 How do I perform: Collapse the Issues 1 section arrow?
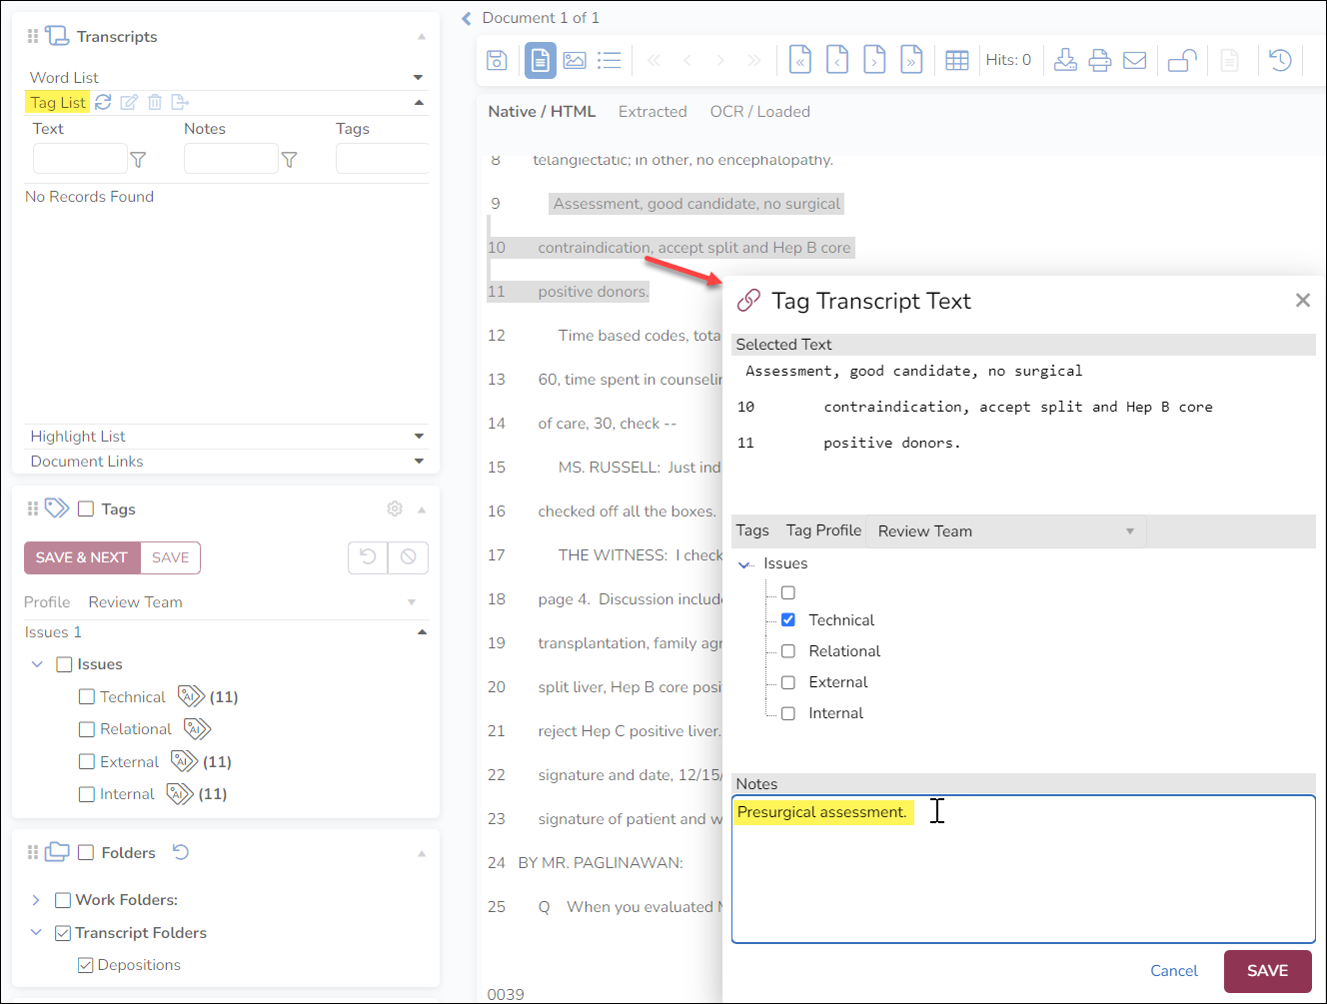pos(422,632)
